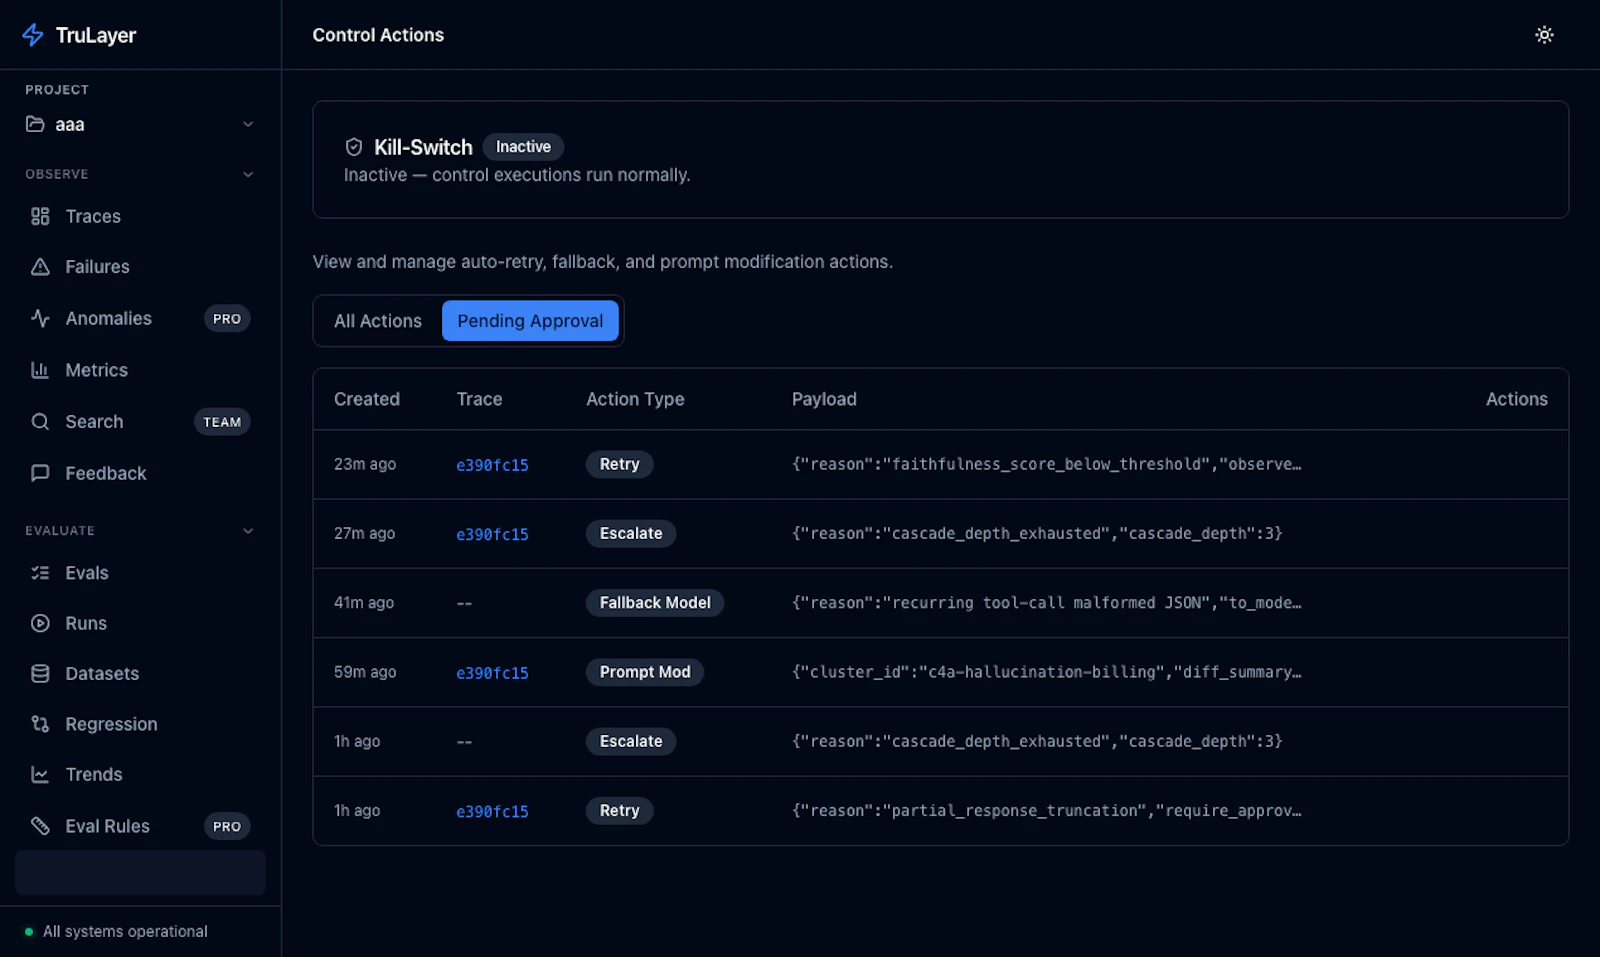Click the Actions column header
The width and height of the screenshot is (1600, 957).
point(1516,399)
